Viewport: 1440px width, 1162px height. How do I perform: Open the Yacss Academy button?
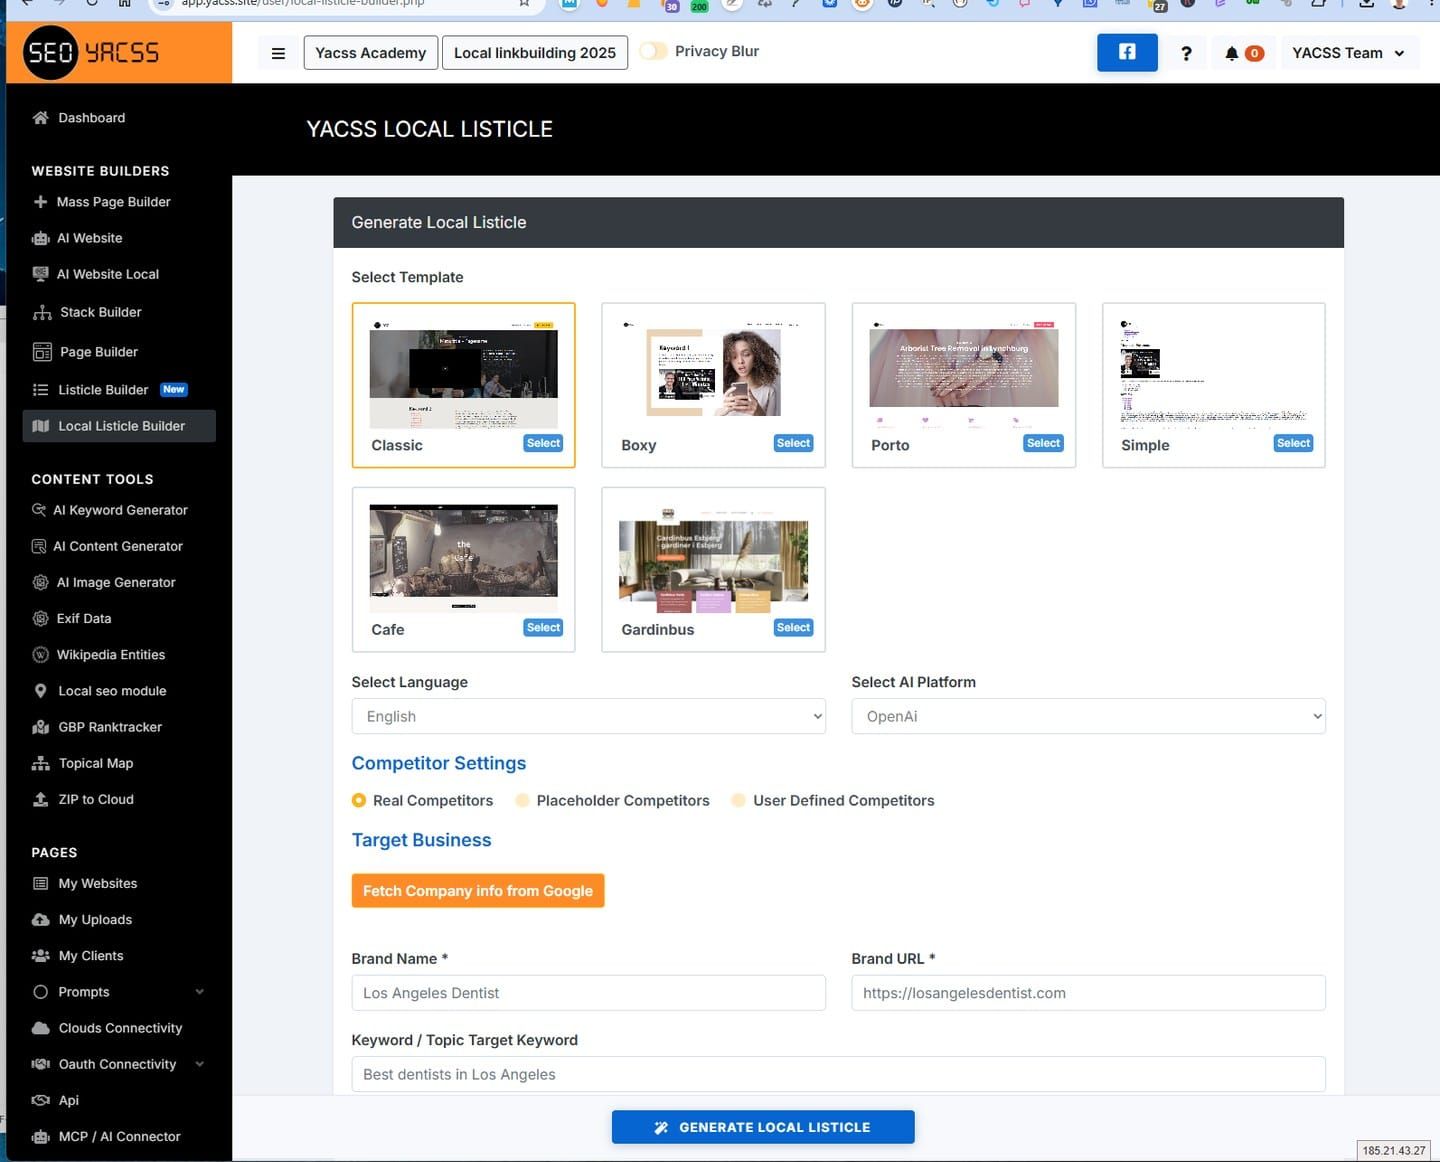coord(370,53)
